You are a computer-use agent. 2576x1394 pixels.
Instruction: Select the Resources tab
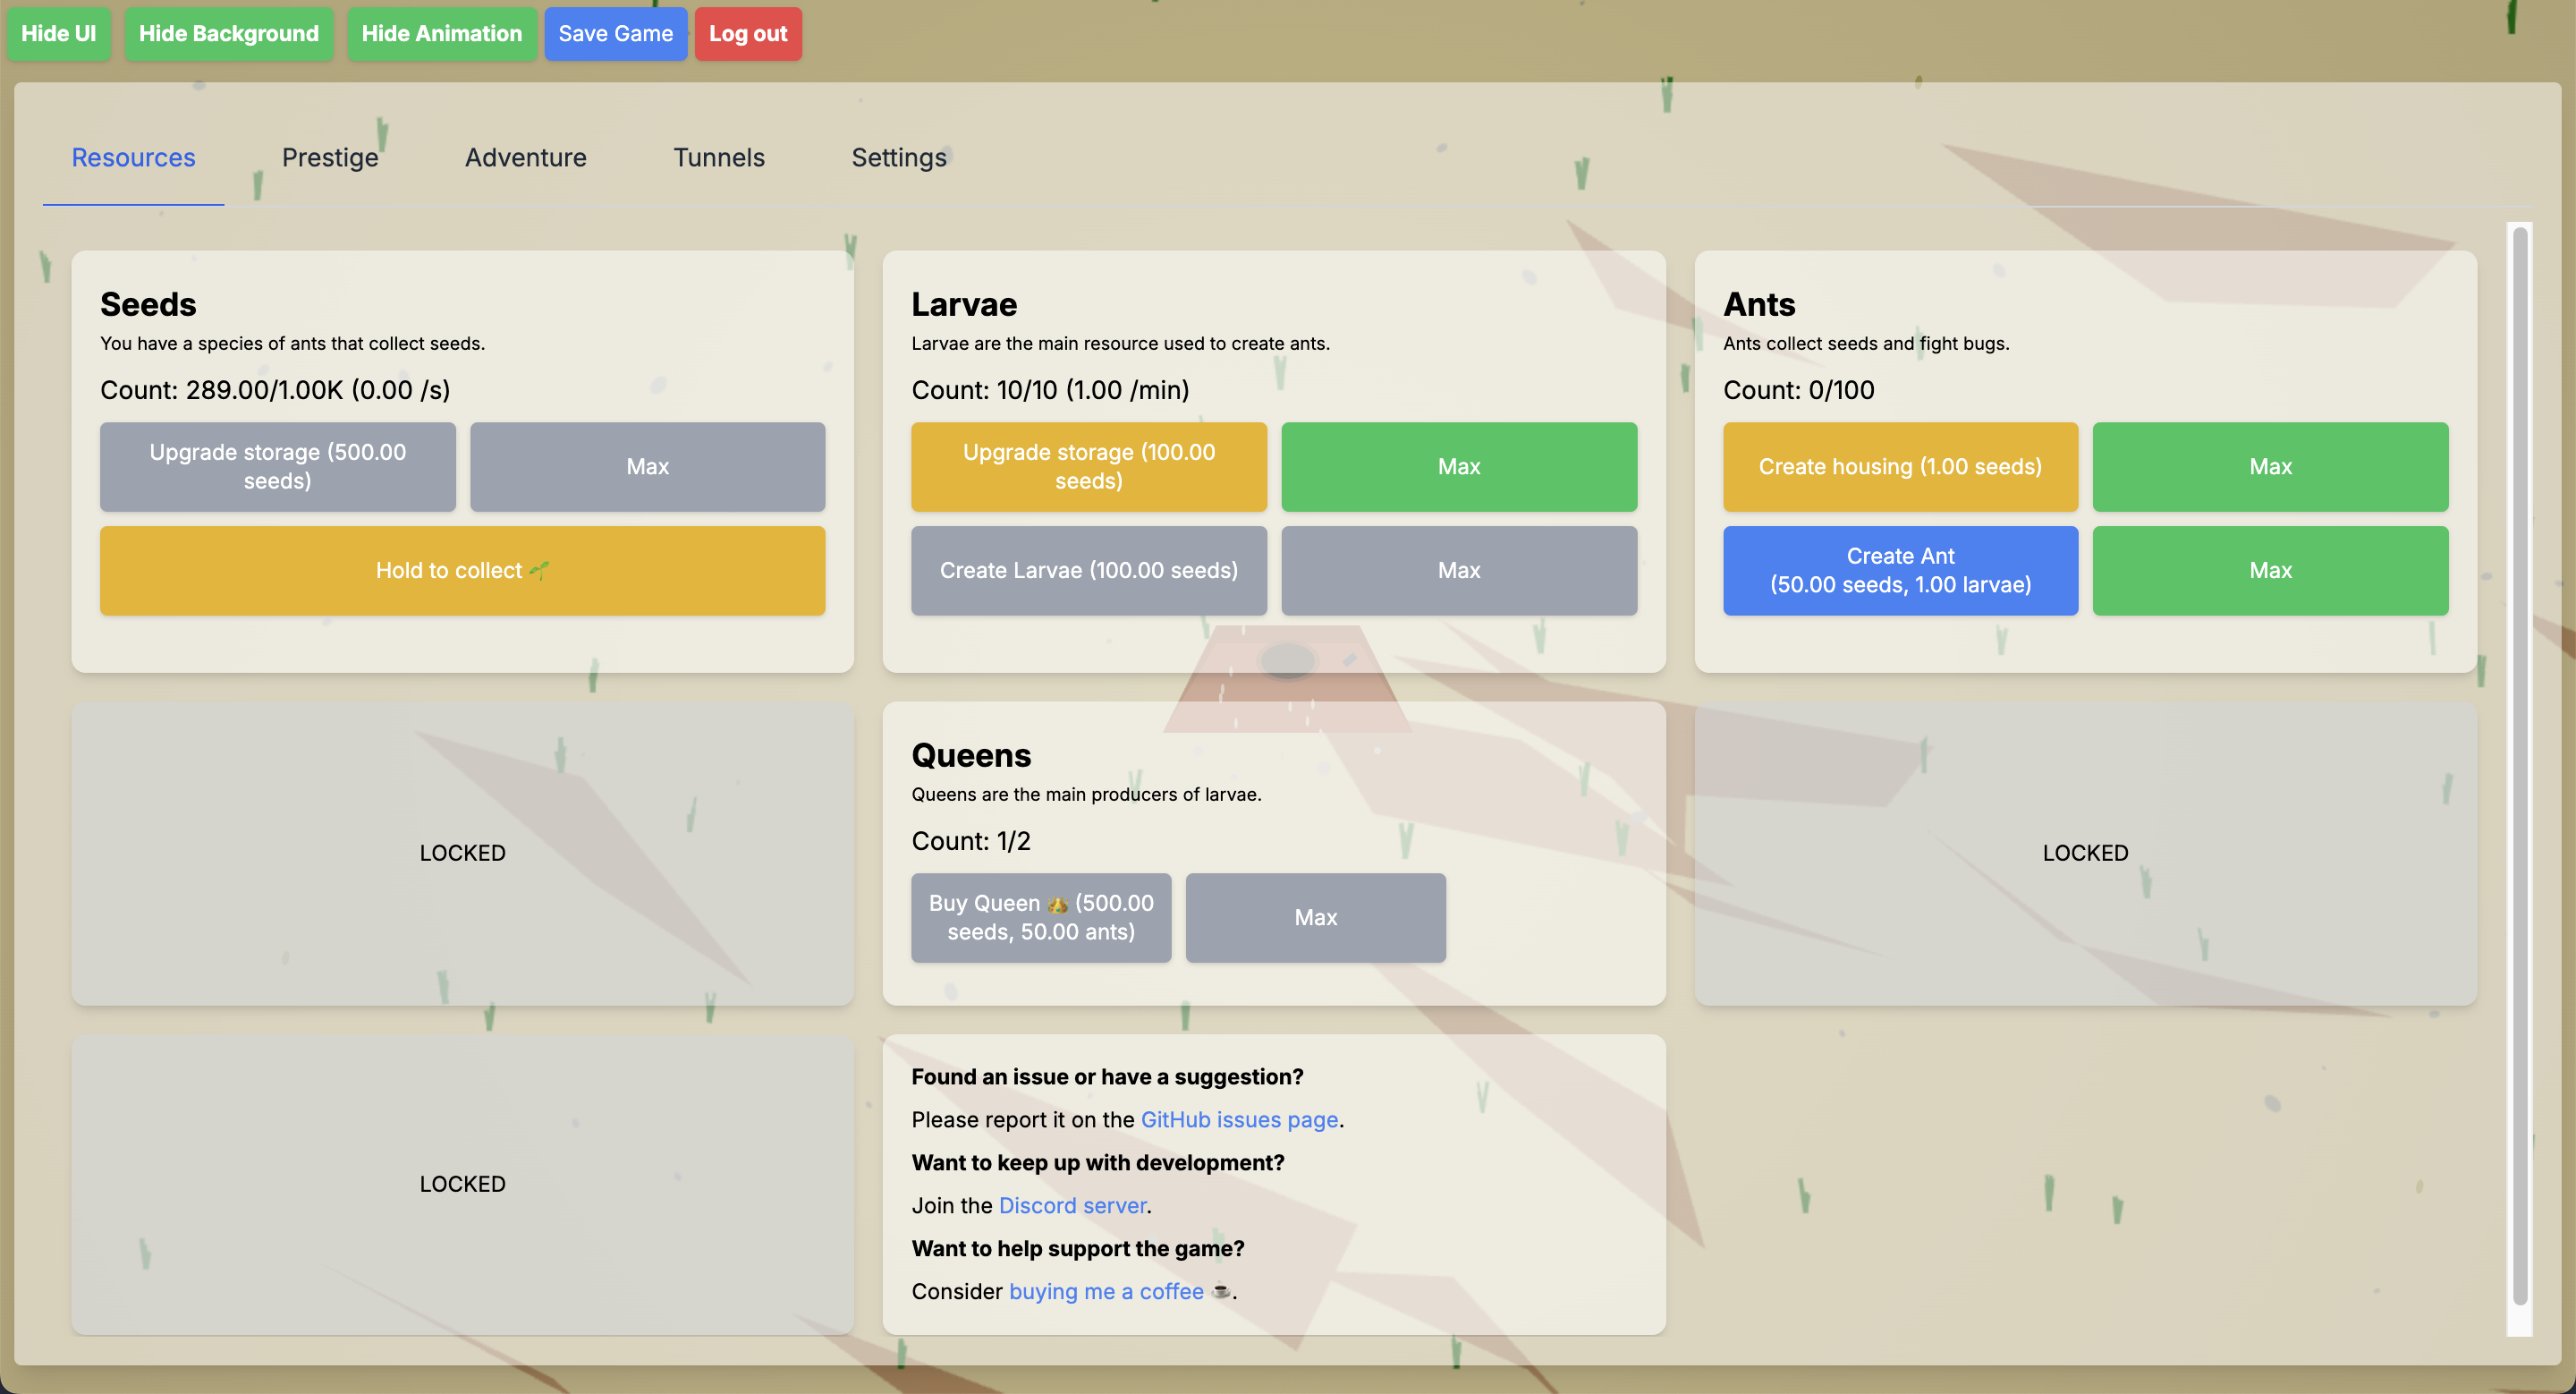tap(133, 158)
